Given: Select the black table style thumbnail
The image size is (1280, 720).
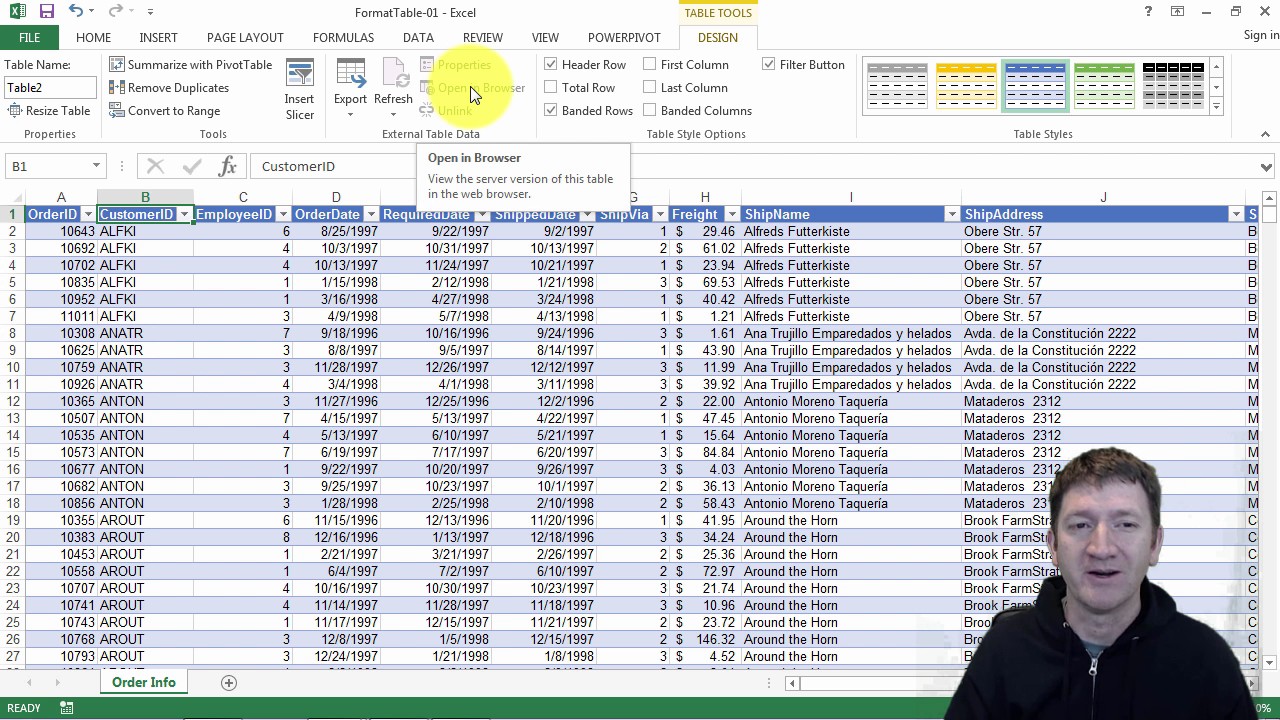Looking at the screenshot, I should pos(1173,86).
